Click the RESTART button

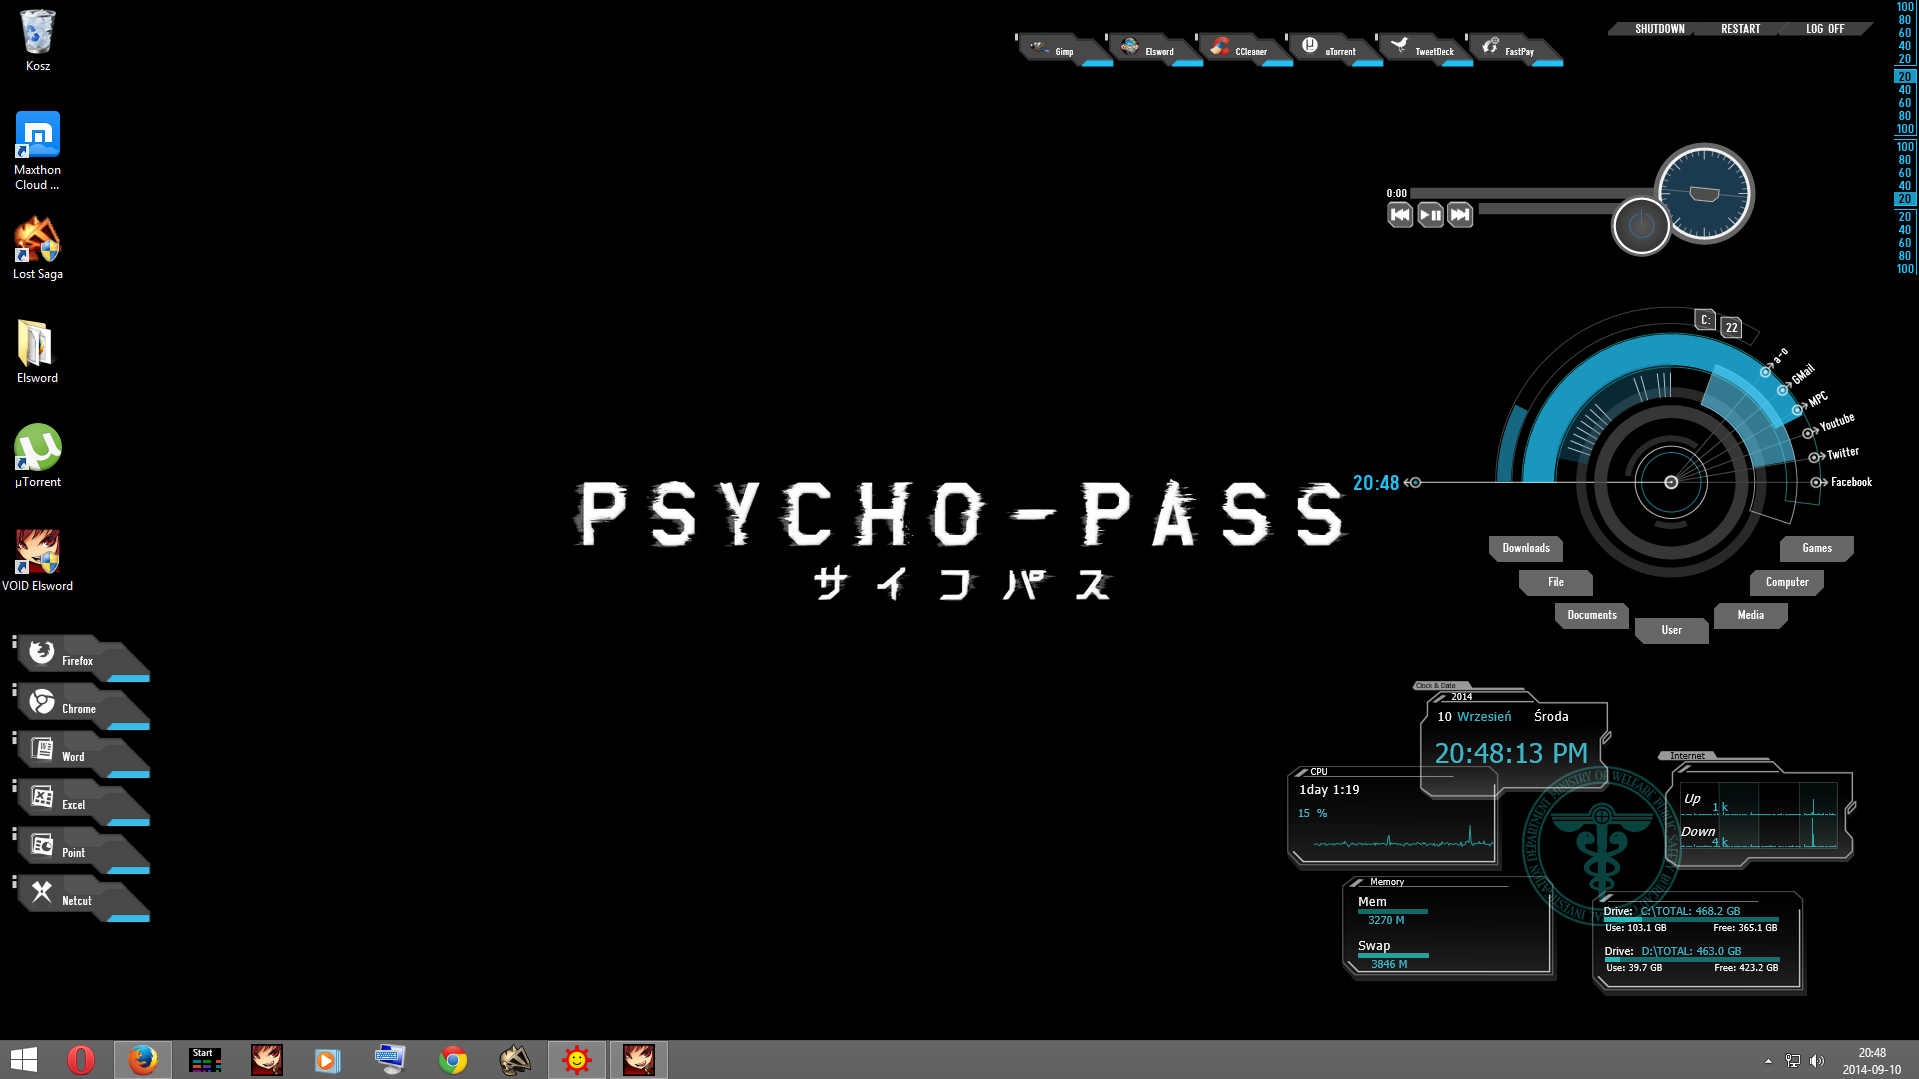pos(1740,29)
